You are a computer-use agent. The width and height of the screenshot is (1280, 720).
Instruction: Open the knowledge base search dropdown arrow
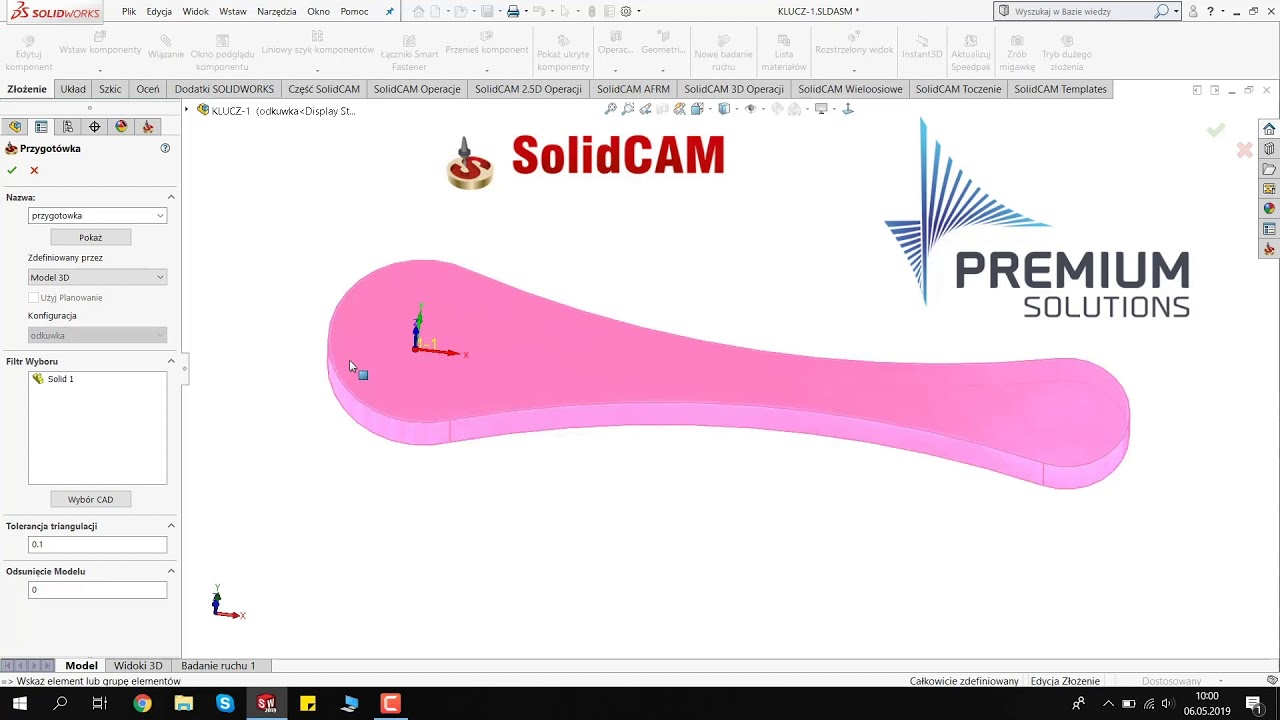click(1176, 12)
